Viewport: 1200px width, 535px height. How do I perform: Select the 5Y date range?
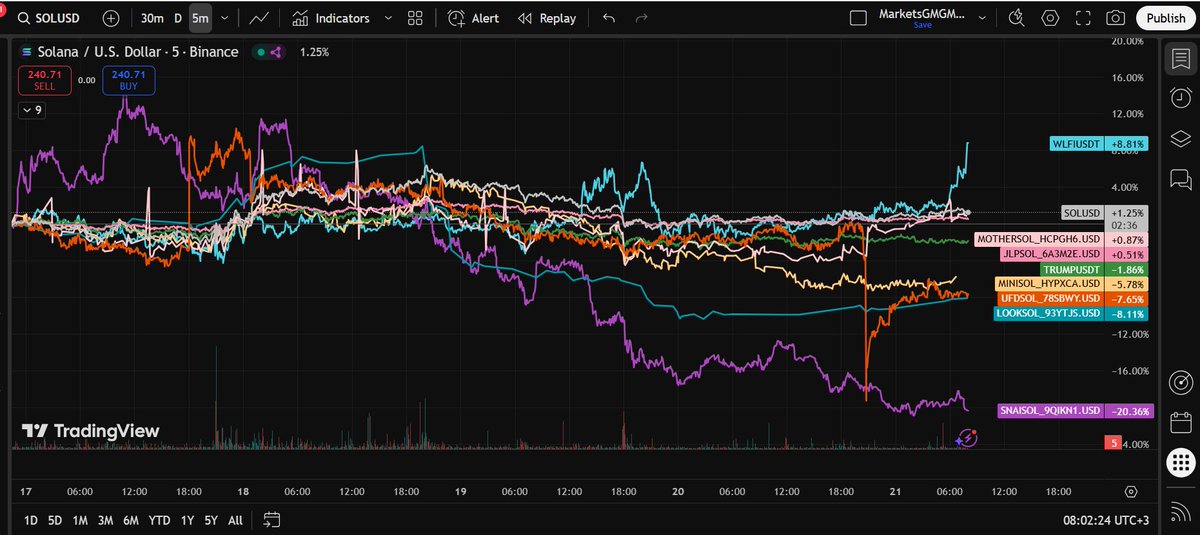tap(211, 520)
